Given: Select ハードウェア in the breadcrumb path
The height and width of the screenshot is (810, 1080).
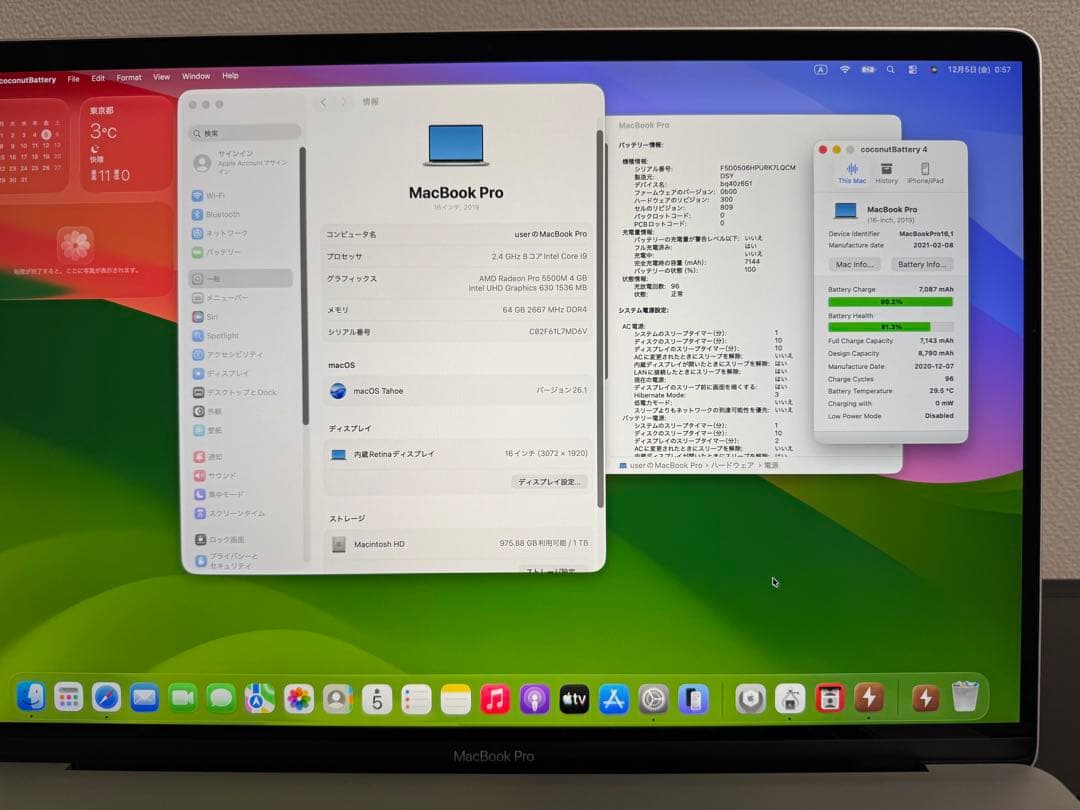Looking at the screenshot, I should click(733, 466).
